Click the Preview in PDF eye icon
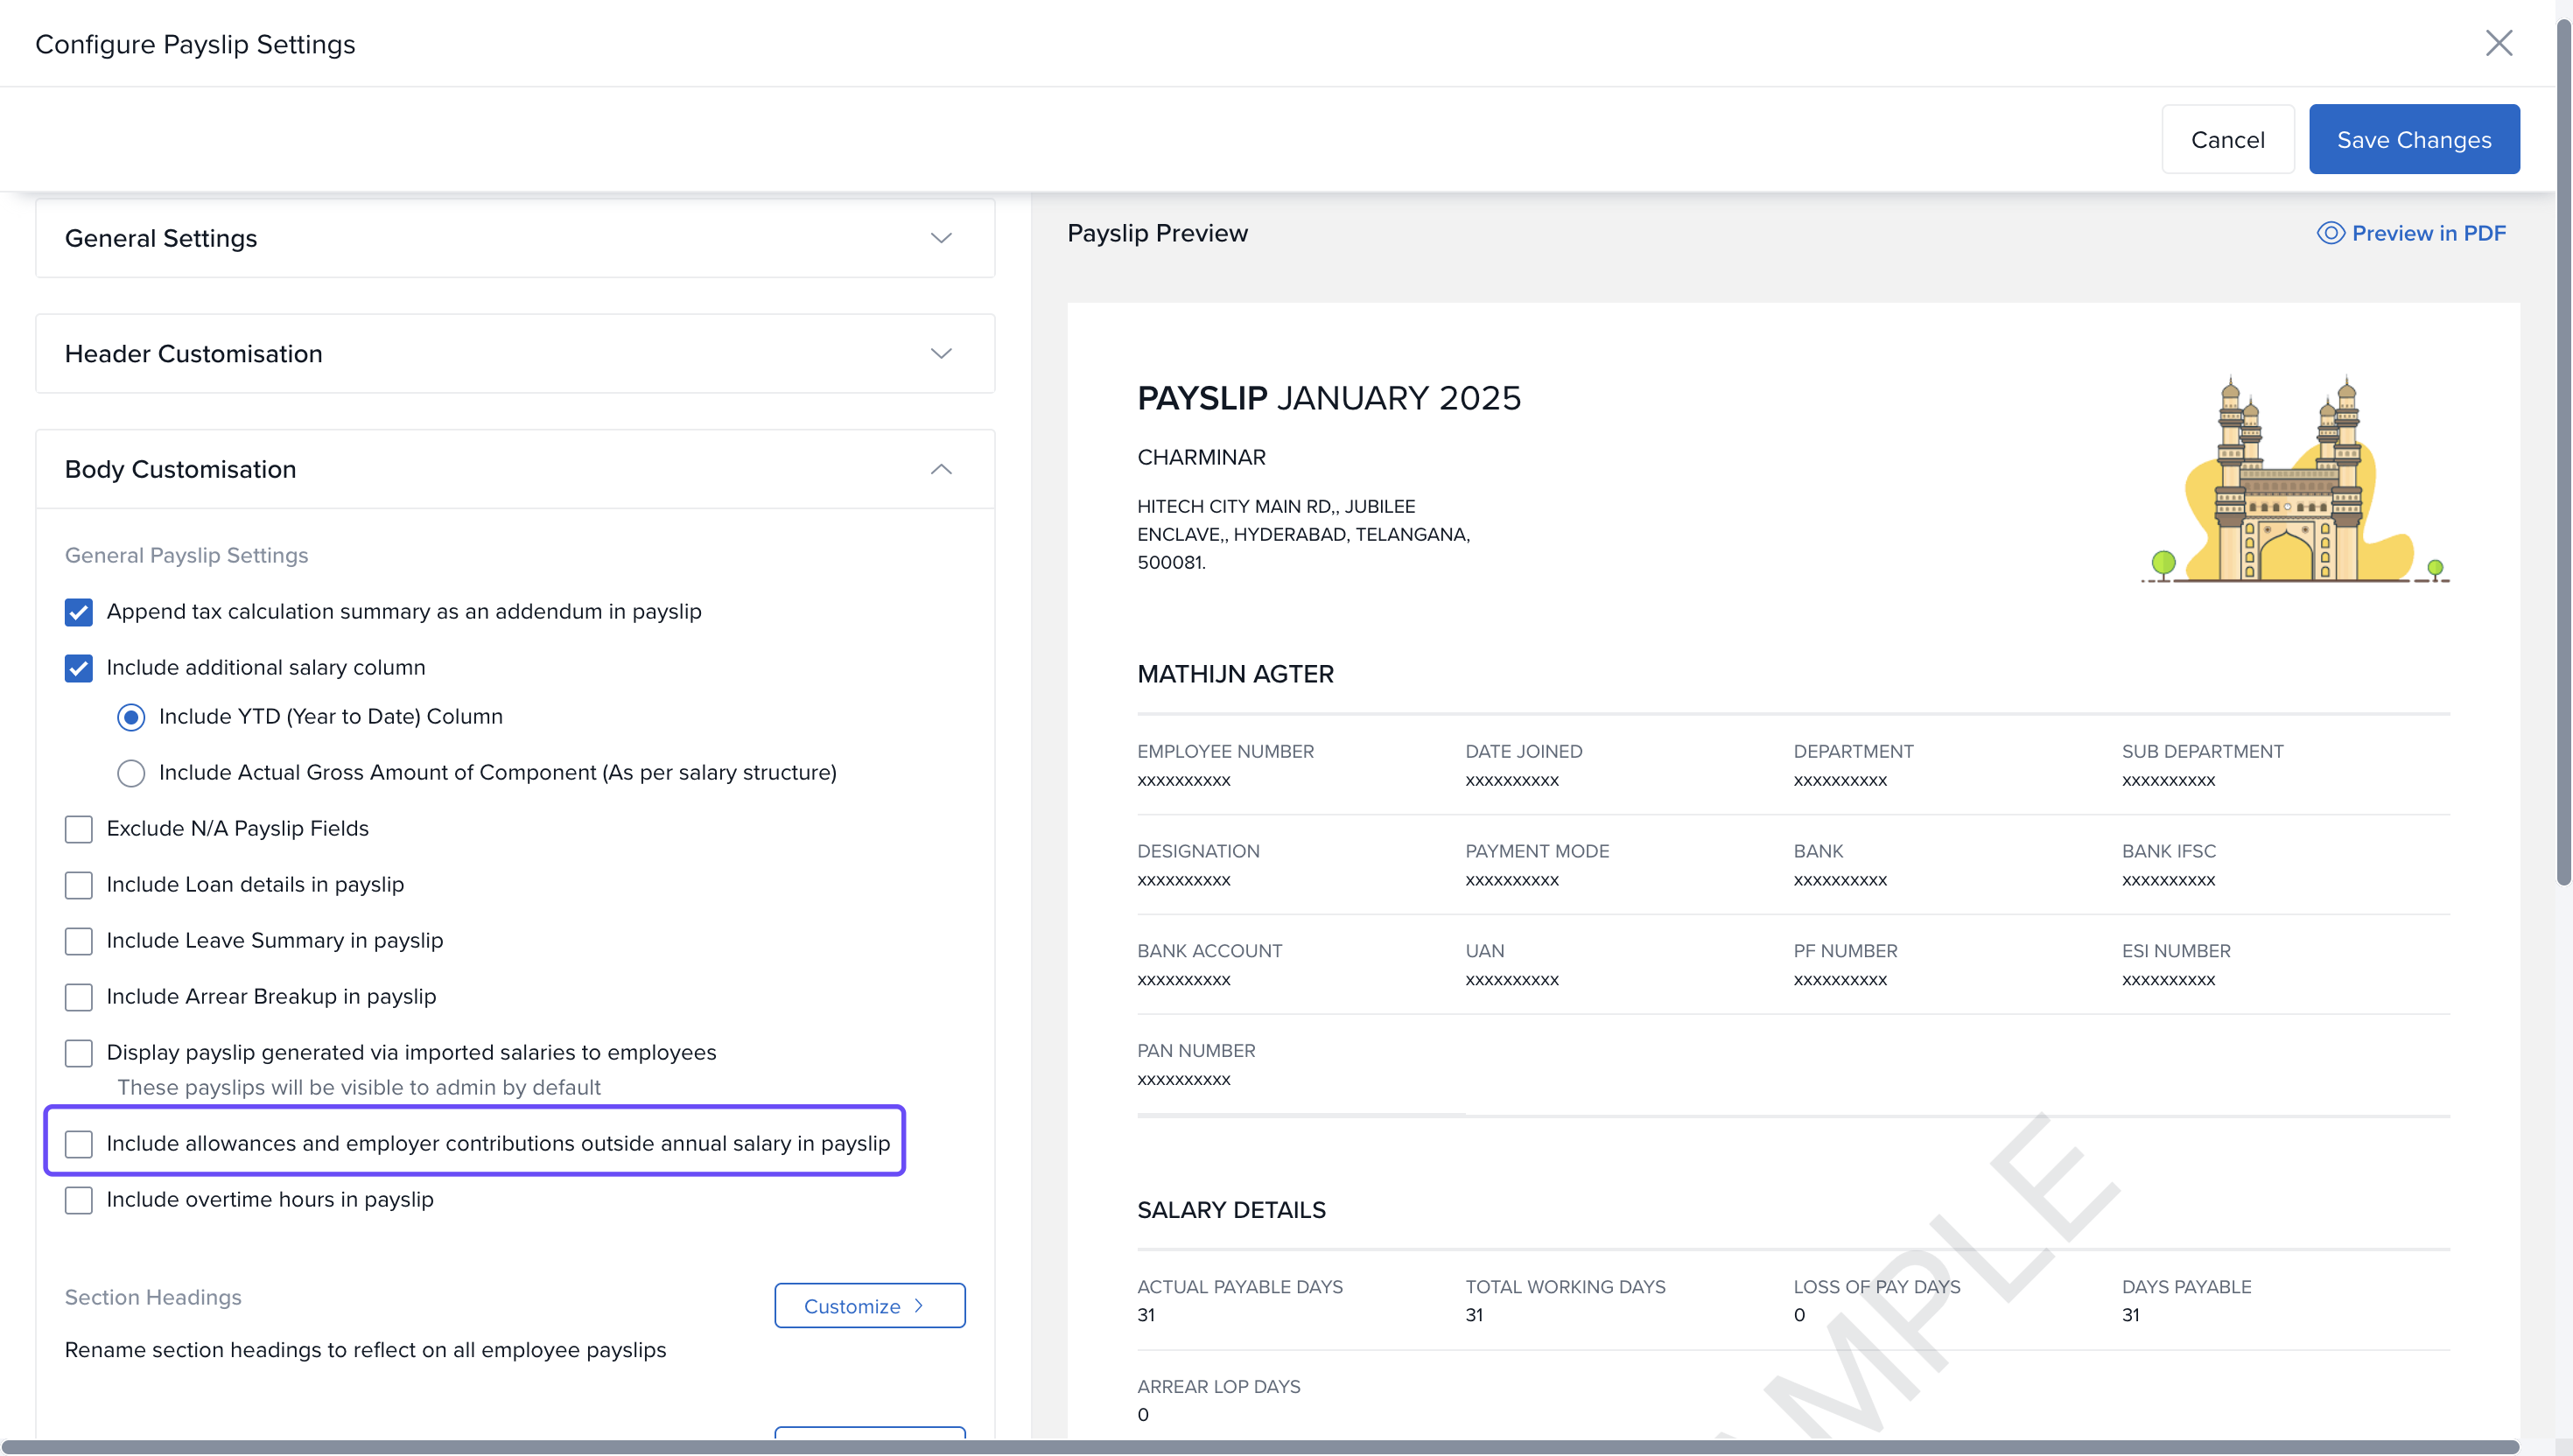Image resolution: width=2573 pixels, height=1456 pixels. click(x=2330, y=233)
